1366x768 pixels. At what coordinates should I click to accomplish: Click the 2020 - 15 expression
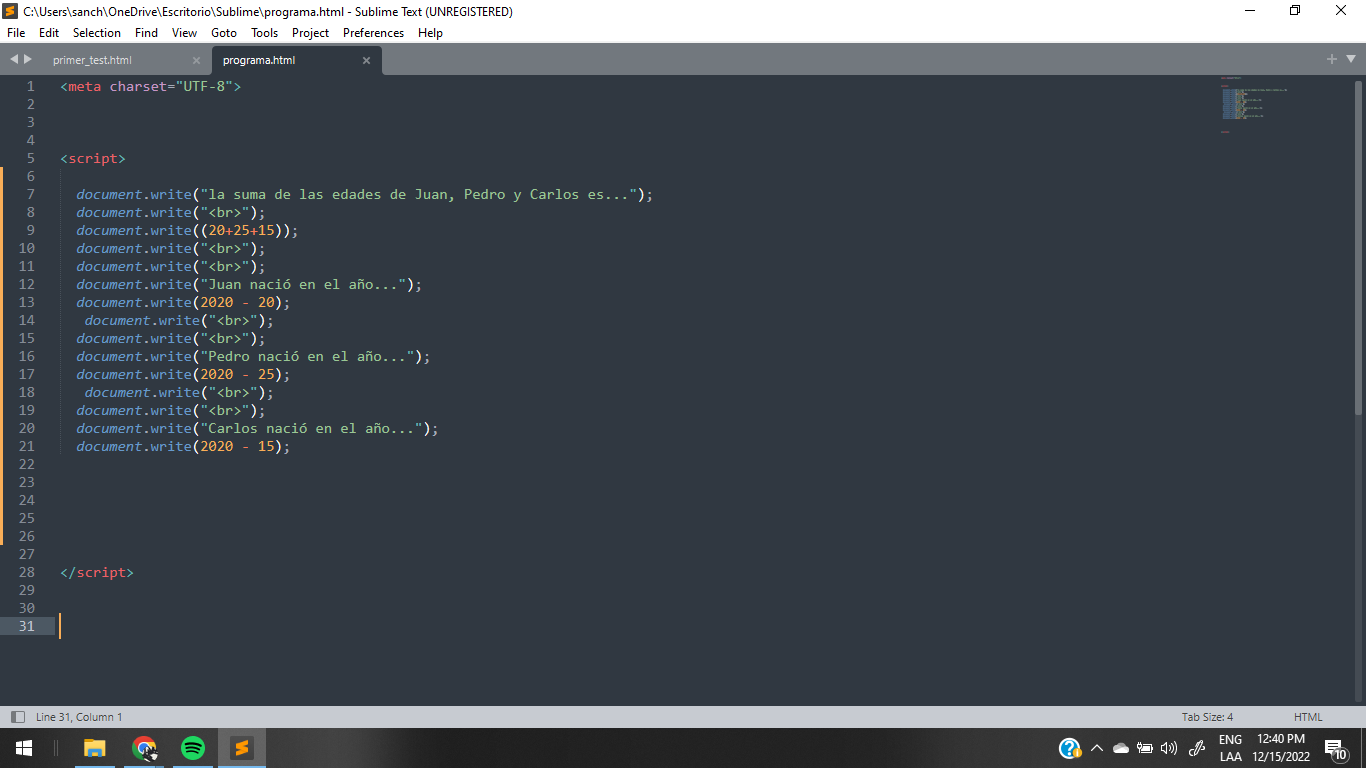click(237, 446)
